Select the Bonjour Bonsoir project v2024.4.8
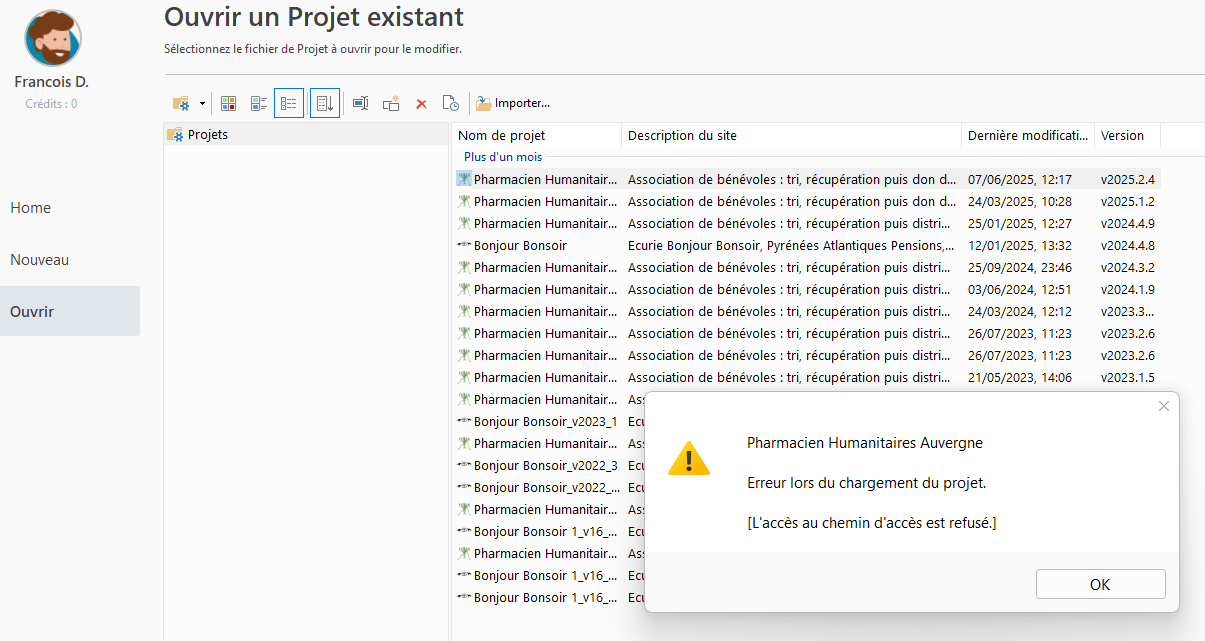This screenshot has width=1205, height=641. click(808, 246)
